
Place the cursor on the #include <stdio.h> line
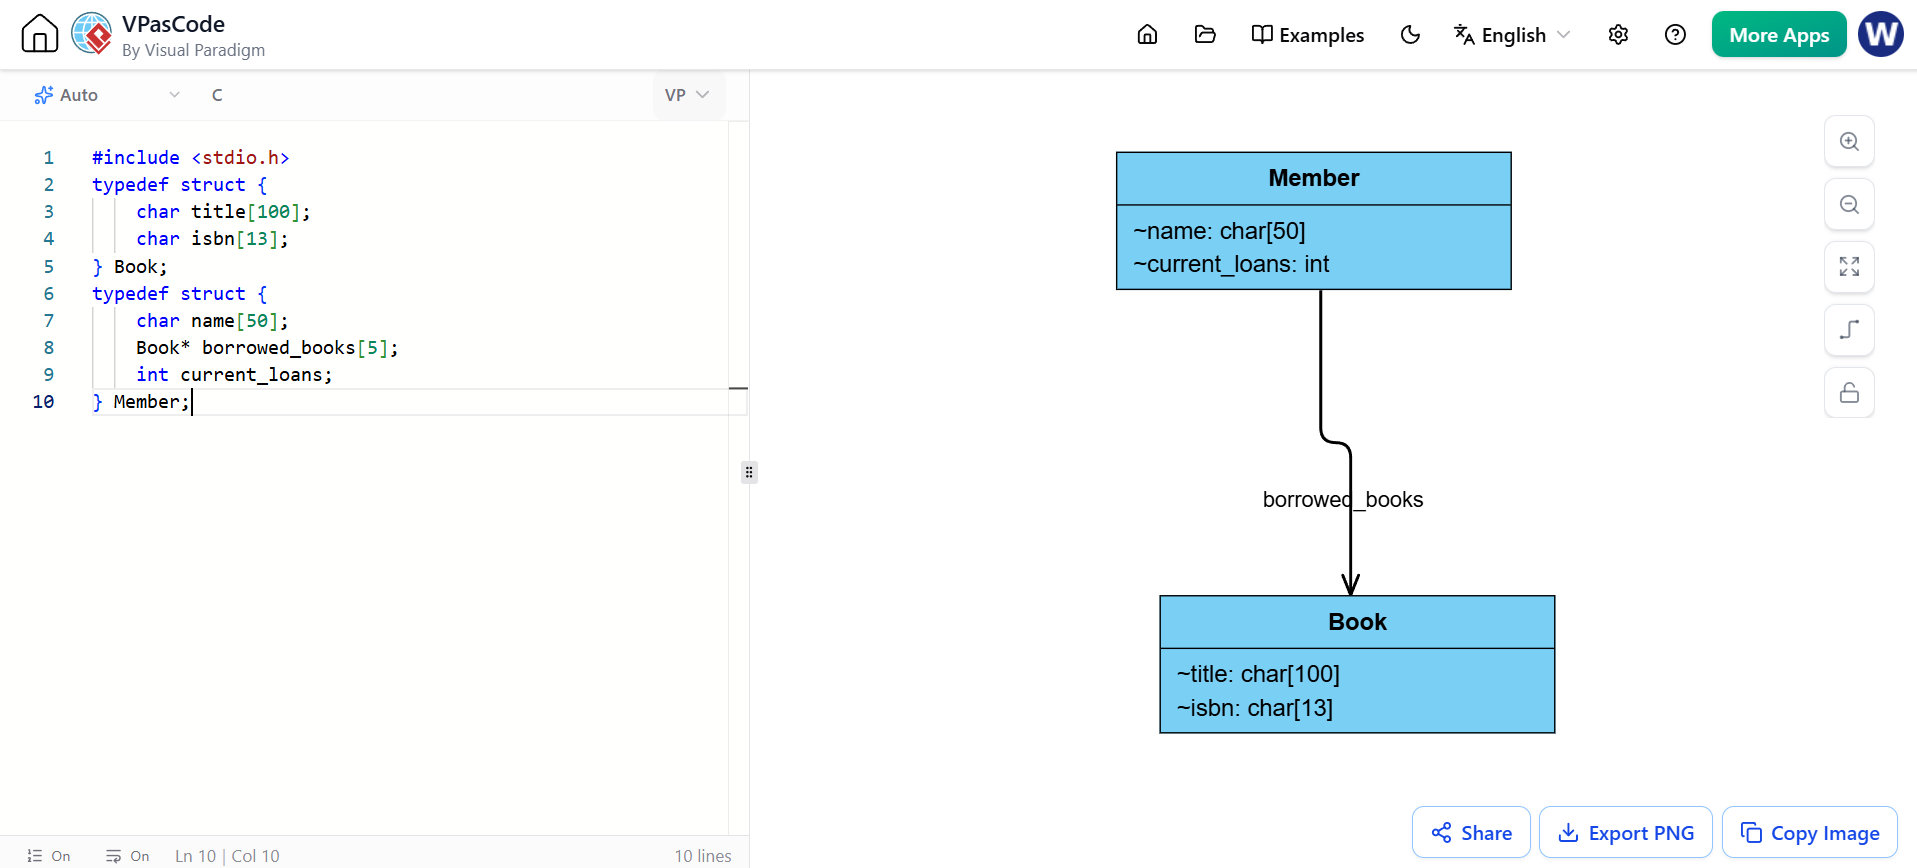(x=191, y=158)
